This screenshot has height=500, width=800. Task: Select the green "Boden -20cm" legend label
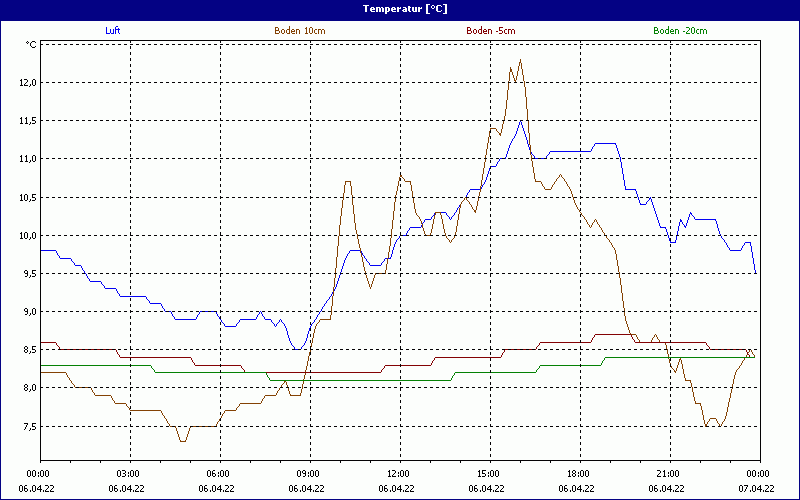point(680,31)
